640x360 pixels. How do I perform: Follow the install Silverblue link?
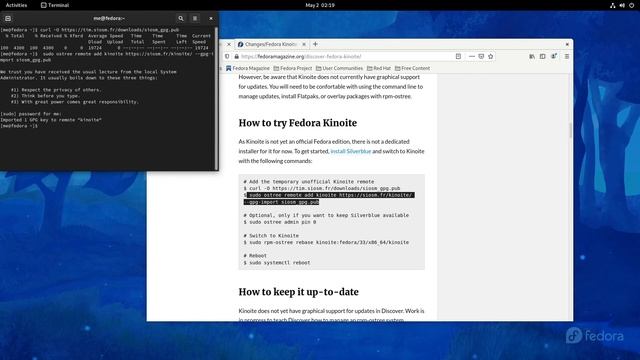pyautogui.click(x=351, y=151)
